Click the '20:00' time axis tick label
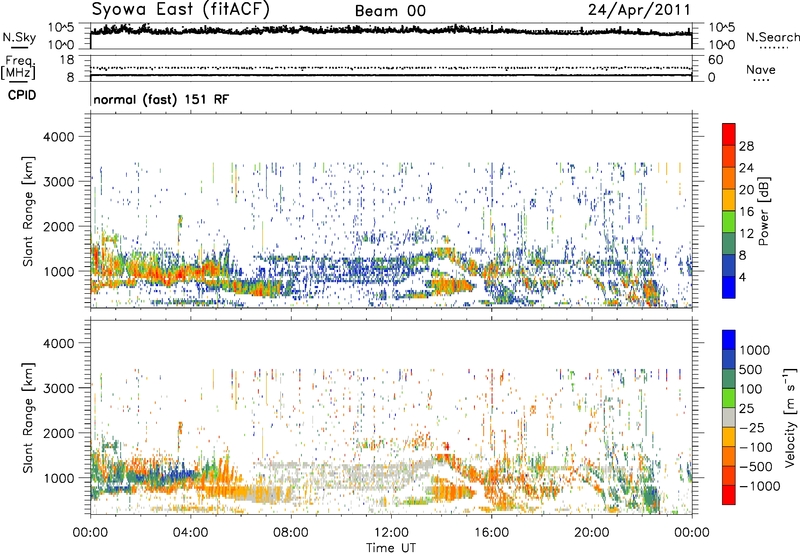Viewport: 800px width, 554px height. (592, 533)
